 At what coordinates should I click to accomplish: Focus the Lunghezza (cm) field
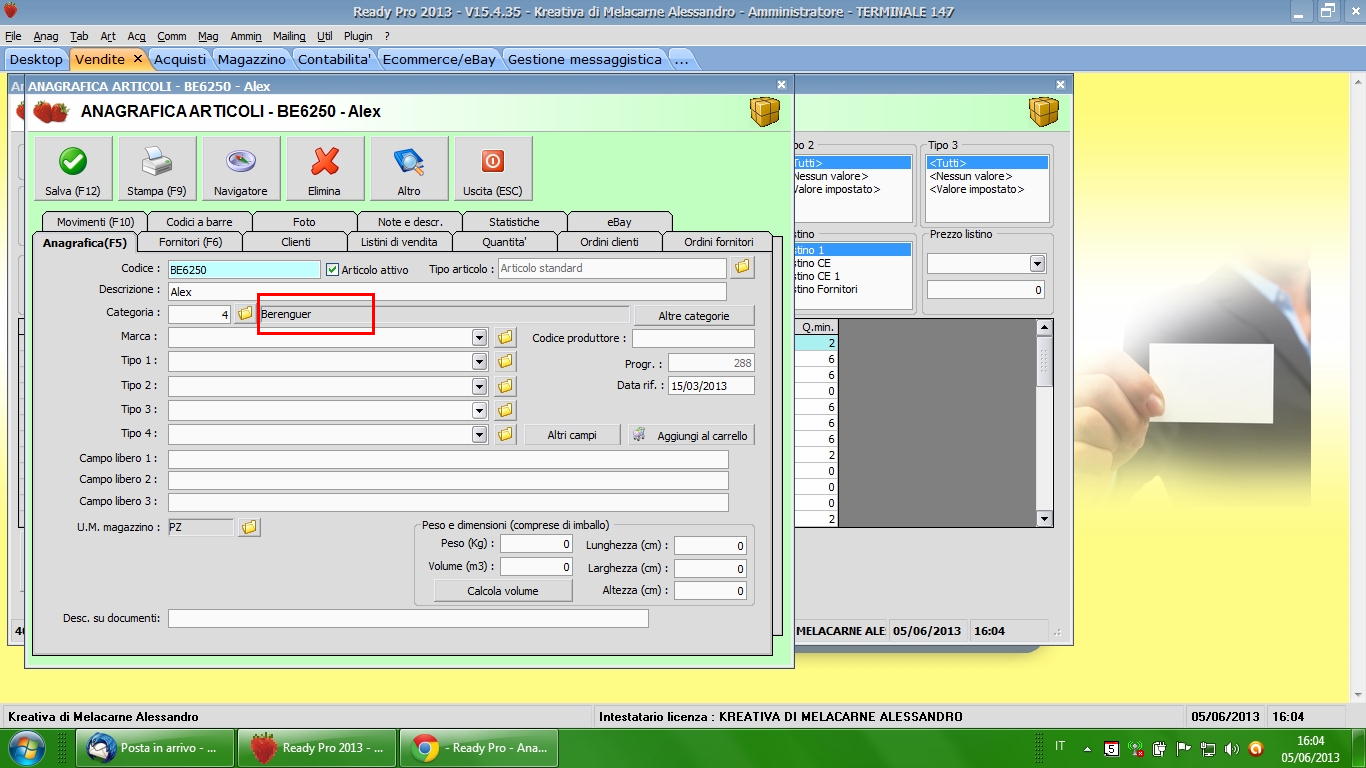point(711,546)
